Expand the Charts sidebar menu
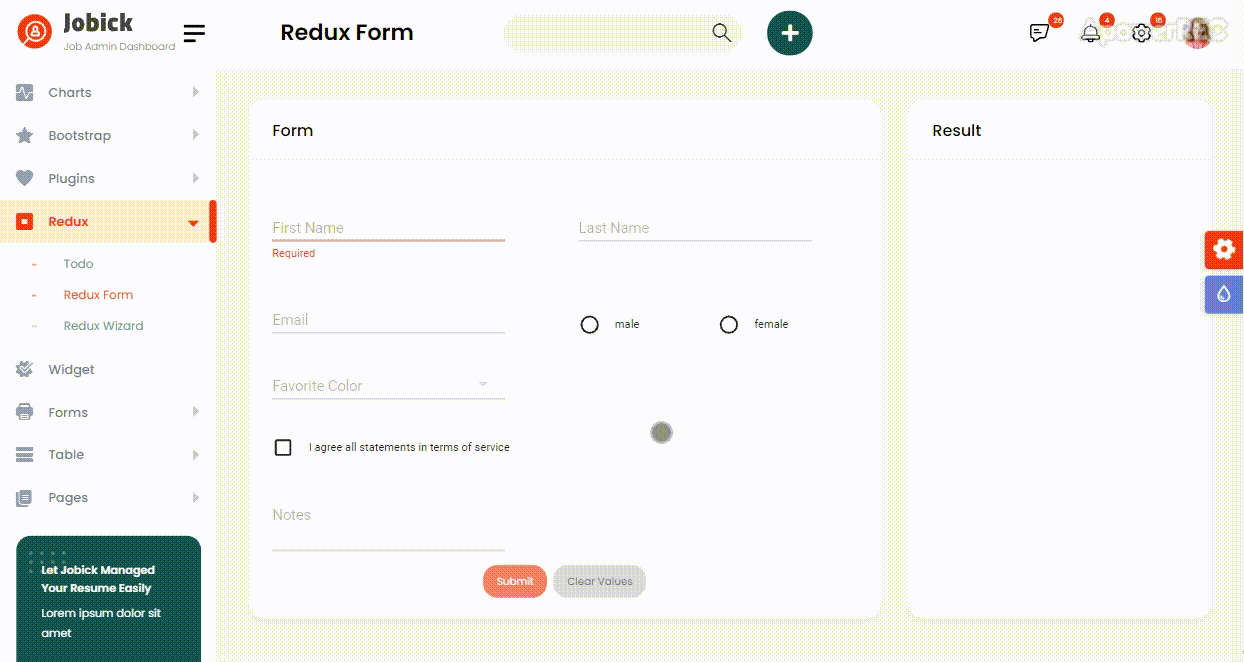This screenshot has height=662, width=1244. click(108, 92)
